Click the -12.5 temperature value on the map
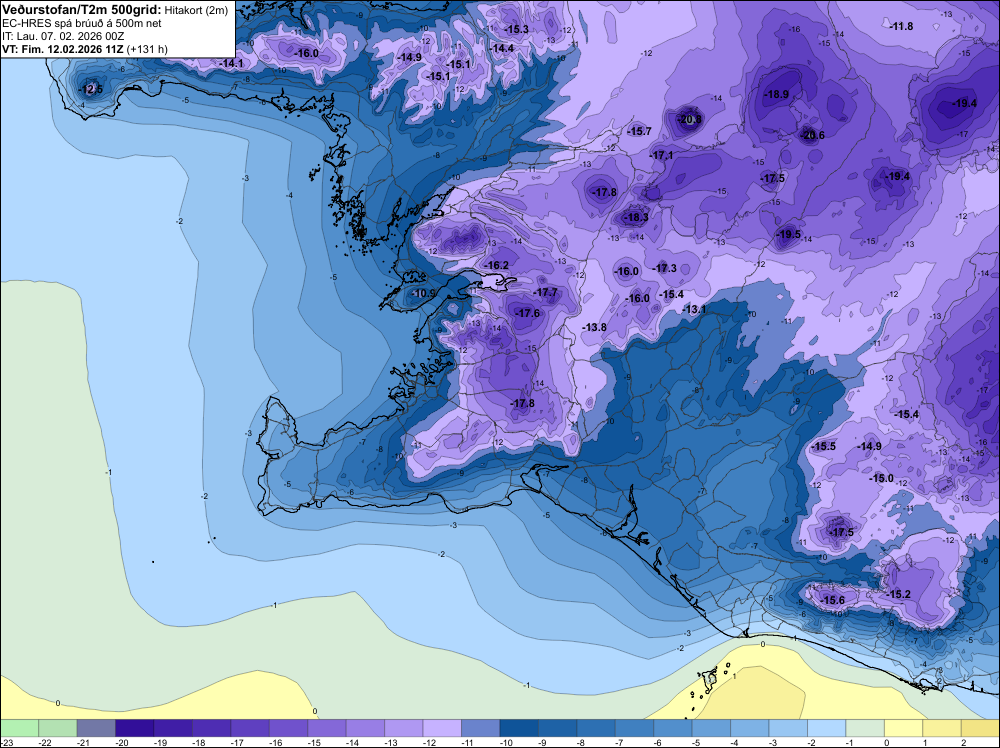 click(91, 89)
